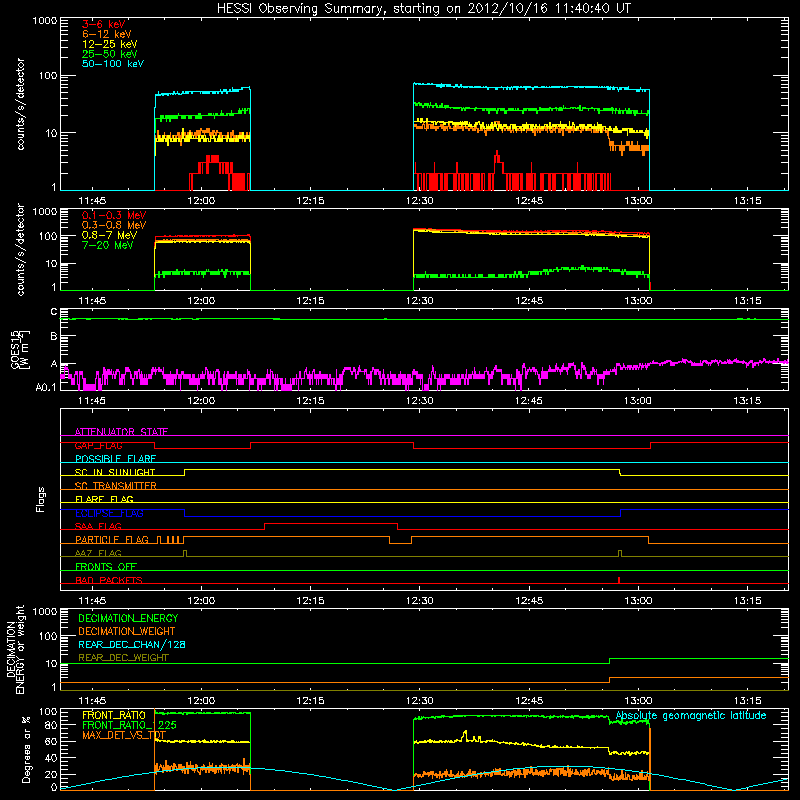Select the ECLIPSE_FLAG label

click(x=109, y=513)
